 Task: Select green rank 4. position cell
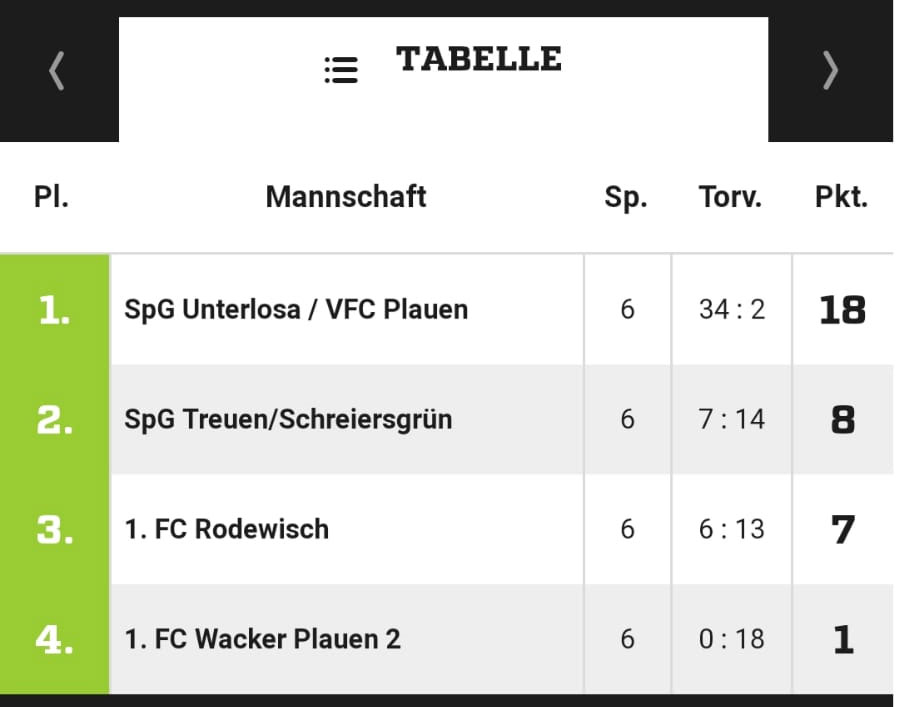click(x=54, y=639)
